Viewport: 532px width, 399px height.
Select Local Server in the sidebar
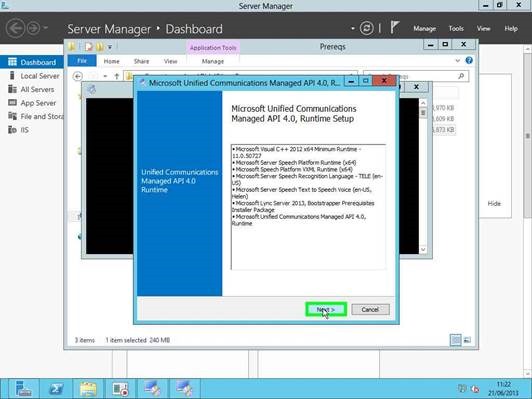[32, 76]
